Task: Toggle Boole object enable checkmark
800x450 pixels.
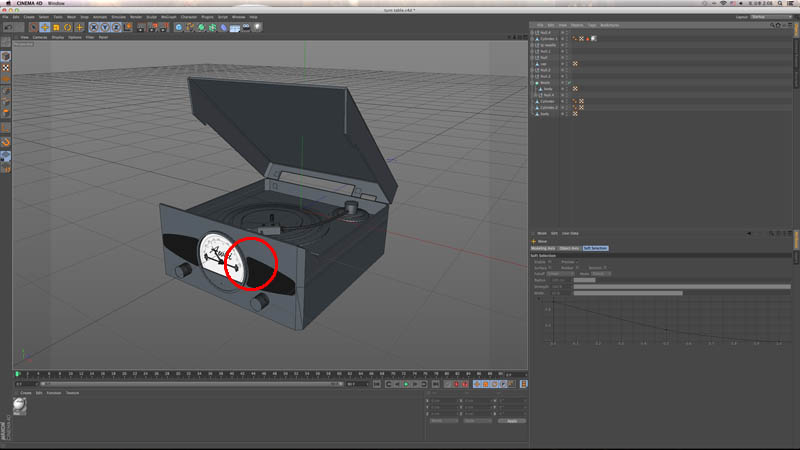Action: [x=570, y=83]
